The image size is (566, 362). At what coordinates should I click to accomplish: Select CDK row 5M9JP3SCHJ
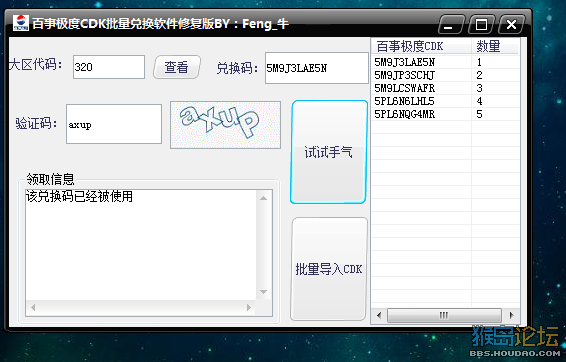pos(445,75)
